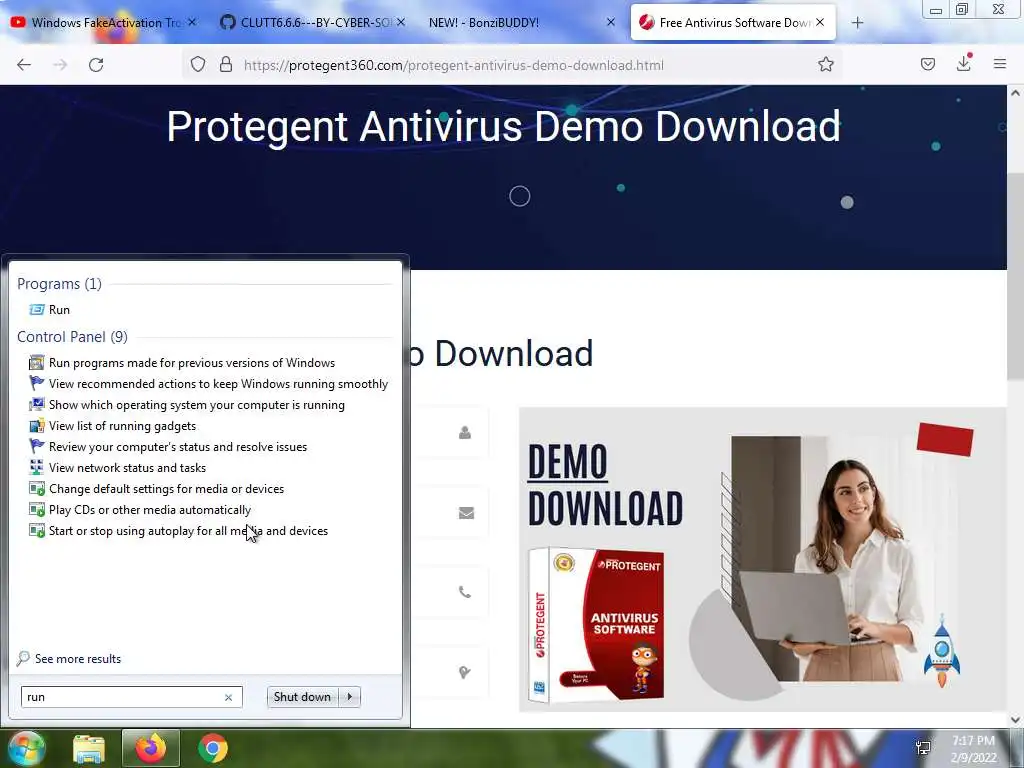
Task: Click the Firefox taskbar icon
Action: (x=151, y=748)
